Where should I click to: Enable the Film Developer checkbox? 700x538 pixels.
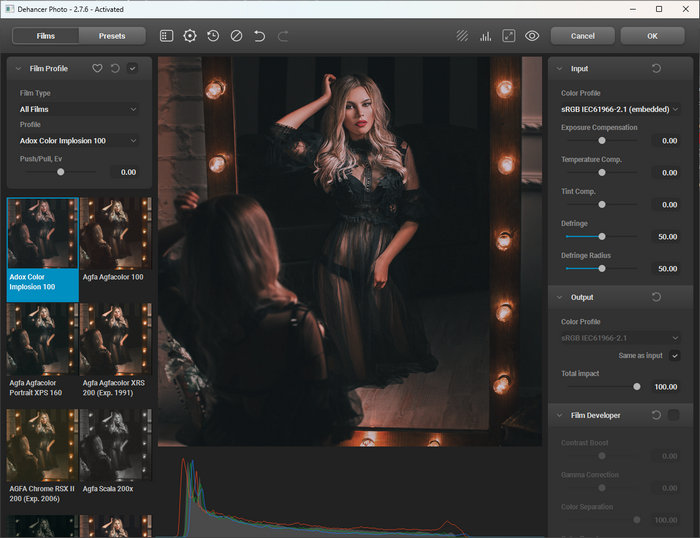click(x=674, y=415)
